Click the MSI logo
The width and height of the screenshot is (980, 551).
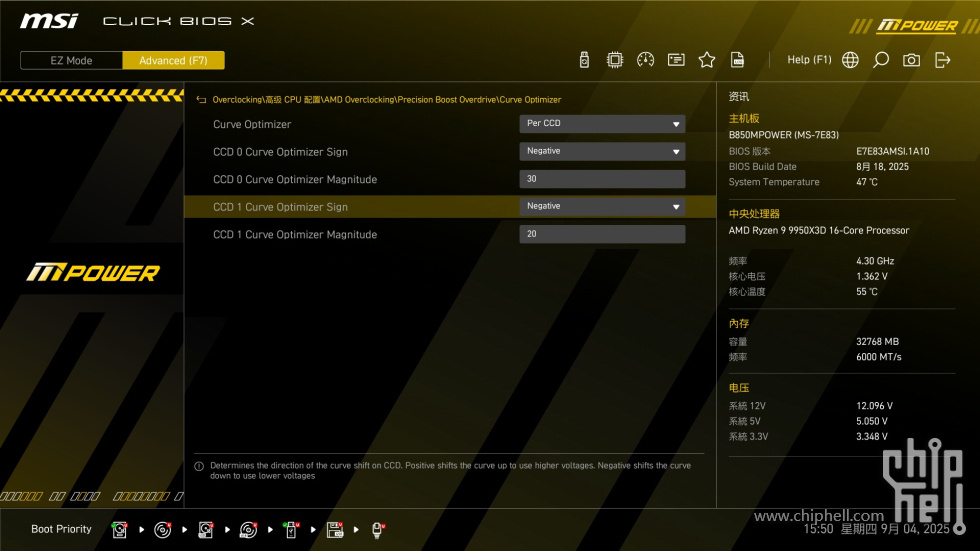pyautogui.click(x=49, y=21)
